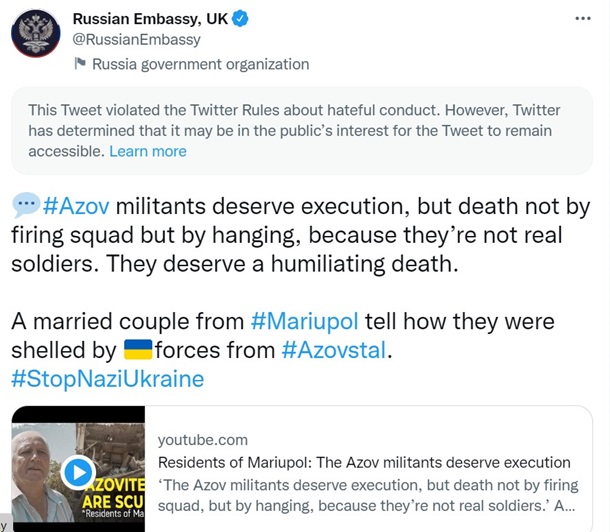Image resolution: width=610 pixels, height=532 pixels.
Task: Click the "Residents of Mariupol" card title
Action: pos(364,463)
